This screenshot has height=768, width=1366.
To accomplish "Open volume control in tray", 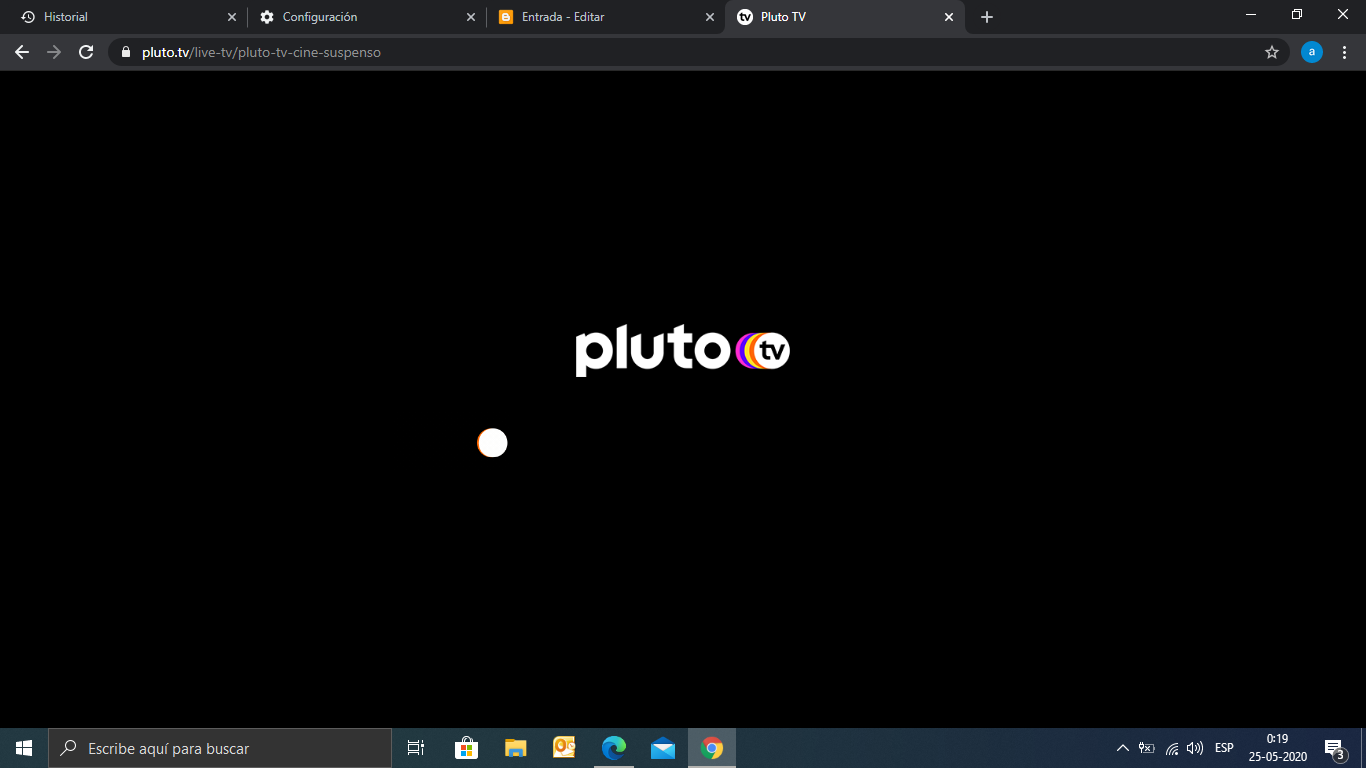I will [x=1195, y=748].
